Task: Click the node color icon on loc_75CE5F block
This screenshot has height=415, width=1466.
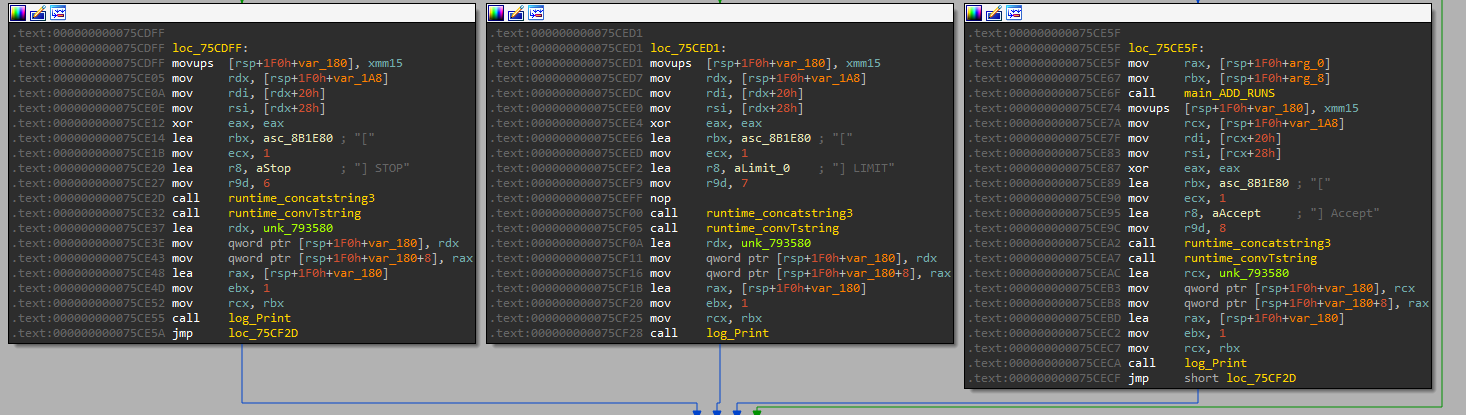Action: [x=974, y=13]
